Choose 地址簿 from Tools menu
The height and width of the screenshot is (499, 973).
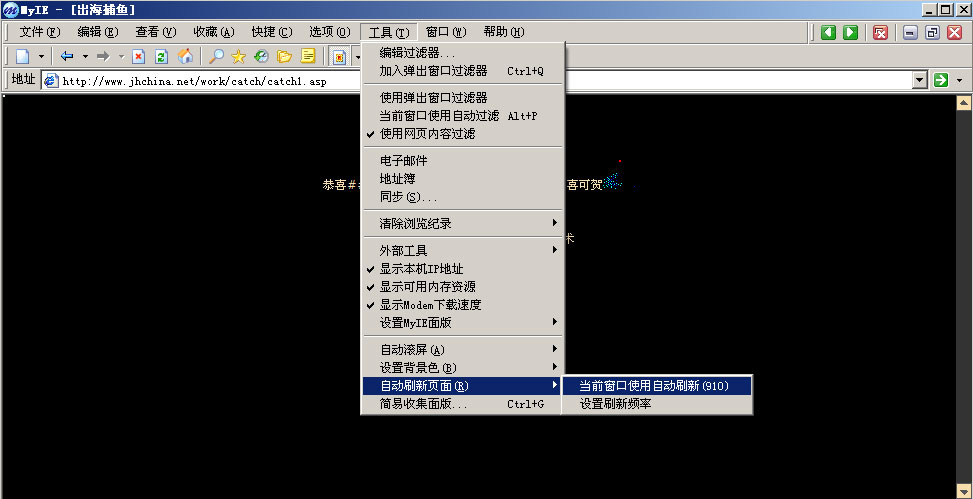462,179
